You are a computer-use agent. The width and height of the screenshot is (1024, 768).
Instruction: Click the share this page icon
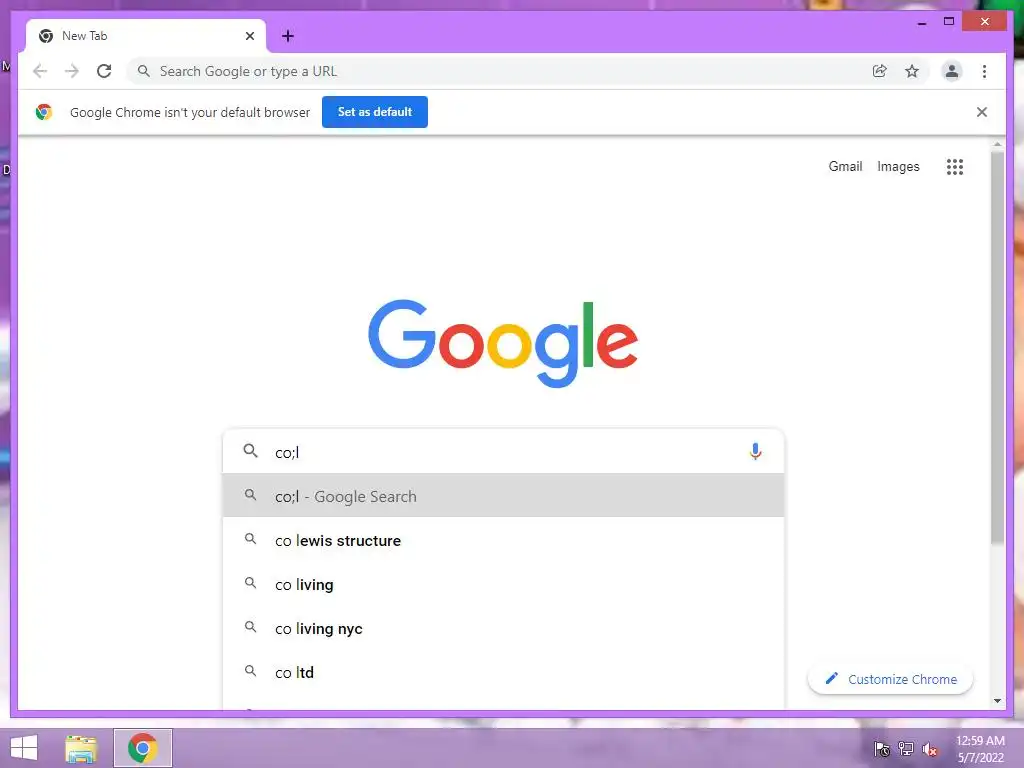[x=880, y=71]
